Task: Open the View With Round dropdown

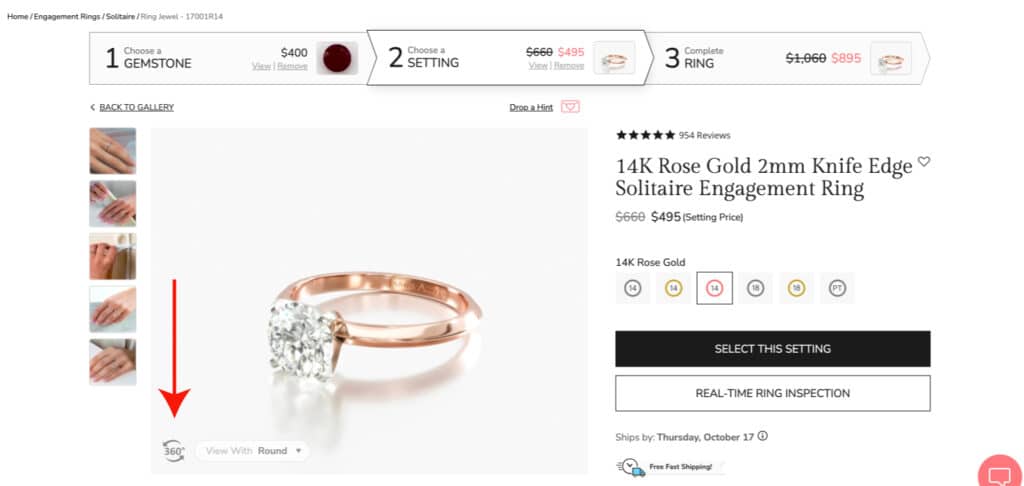Action: tap(253, 451)
